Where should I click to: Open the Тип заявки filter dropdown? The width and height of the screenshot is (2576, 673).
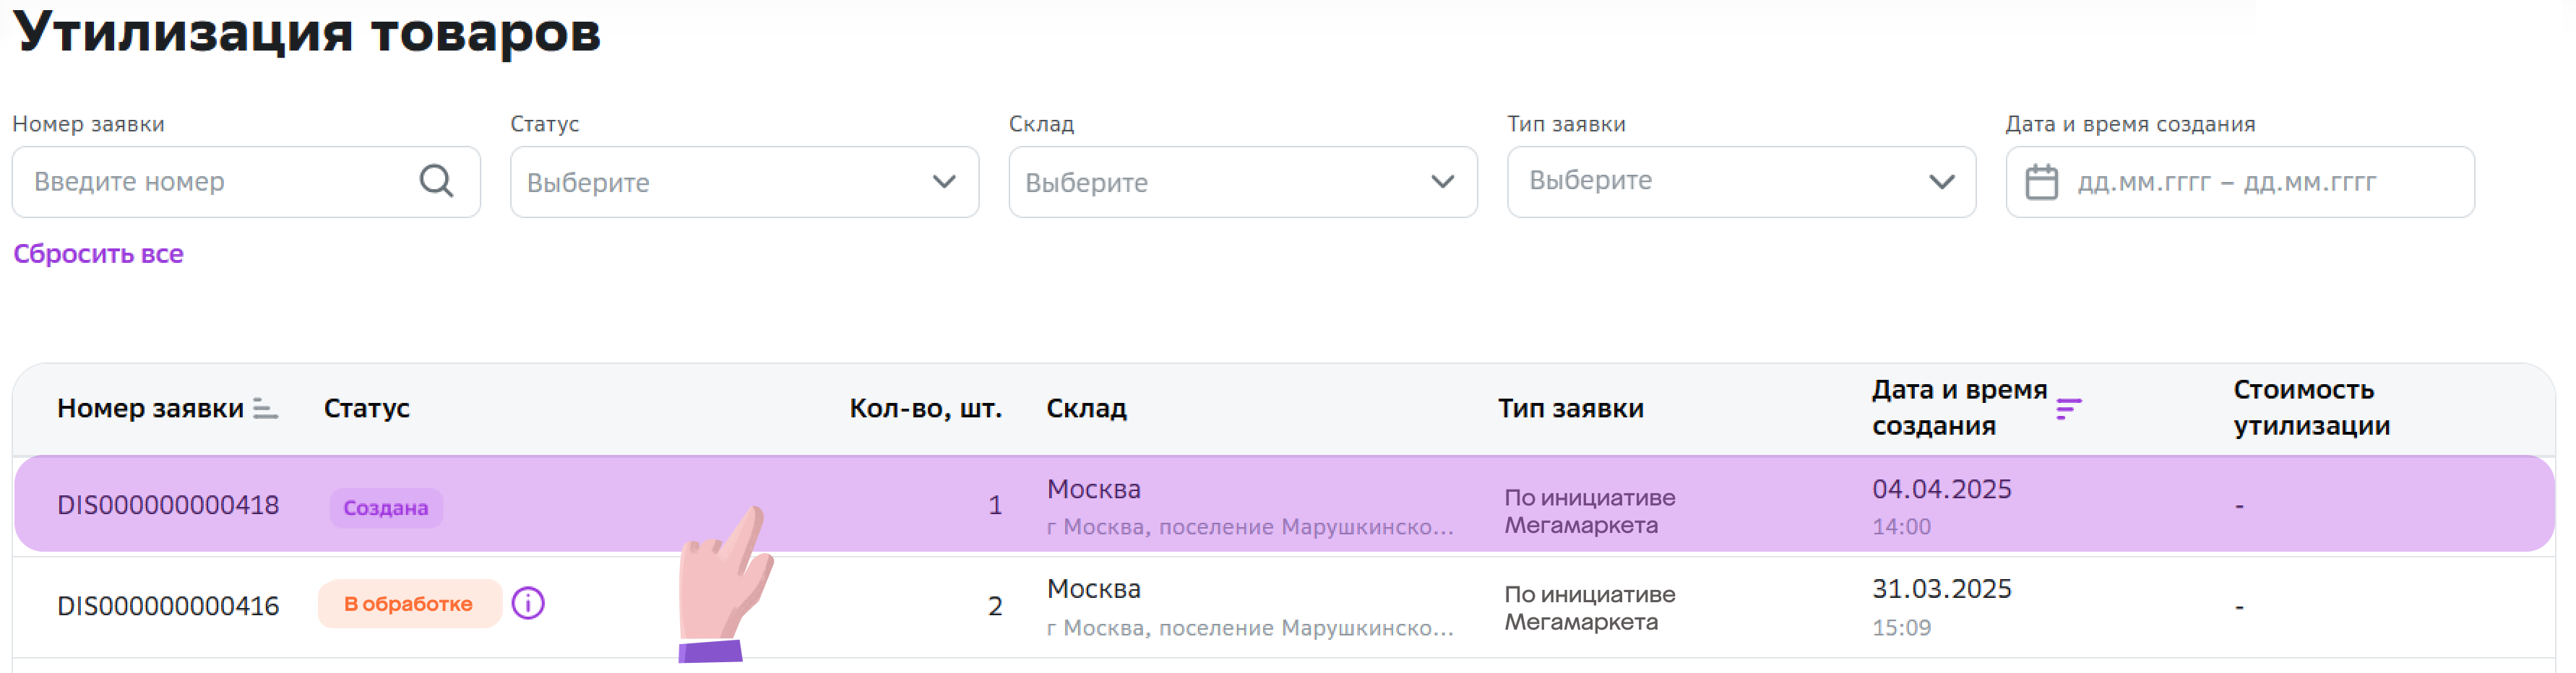point(1741,182)
